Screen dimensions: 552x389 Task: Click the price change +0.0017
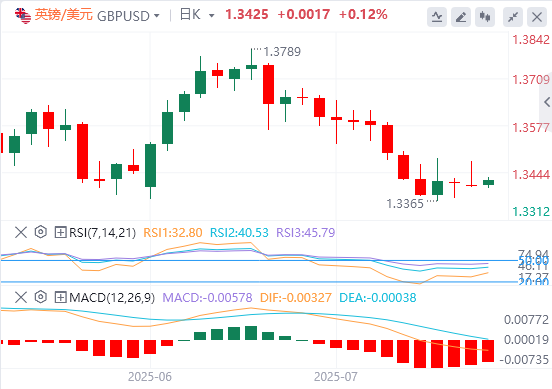303,14
